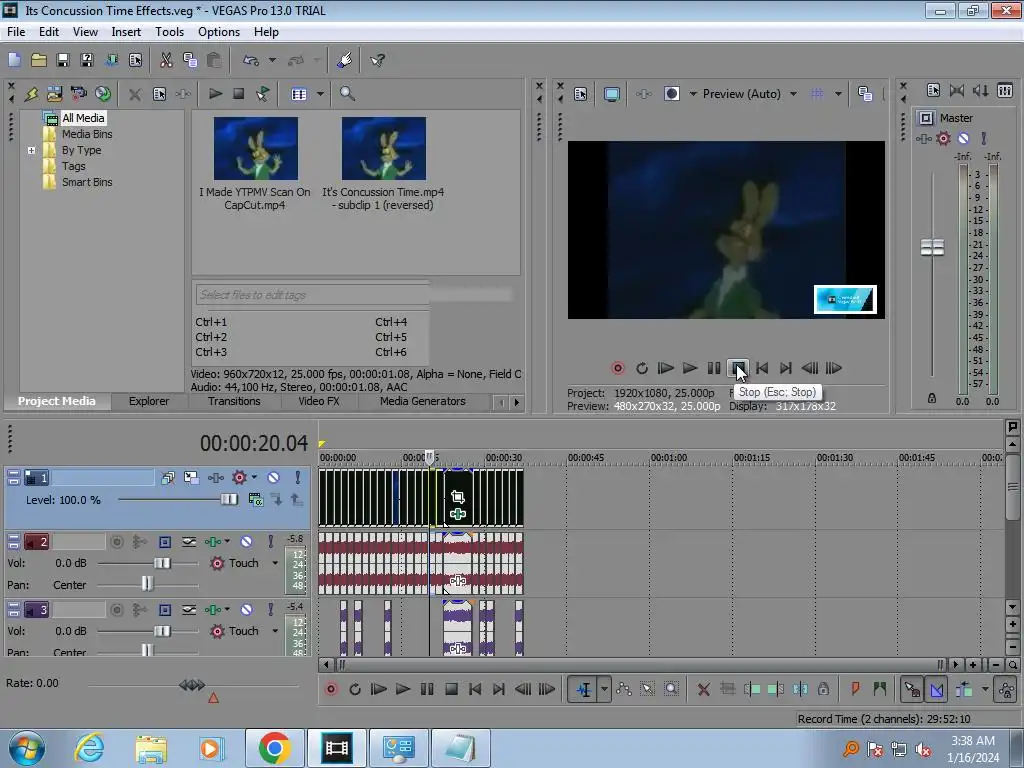
Task: Mute video track 1
Action: [x=273, y=478]
